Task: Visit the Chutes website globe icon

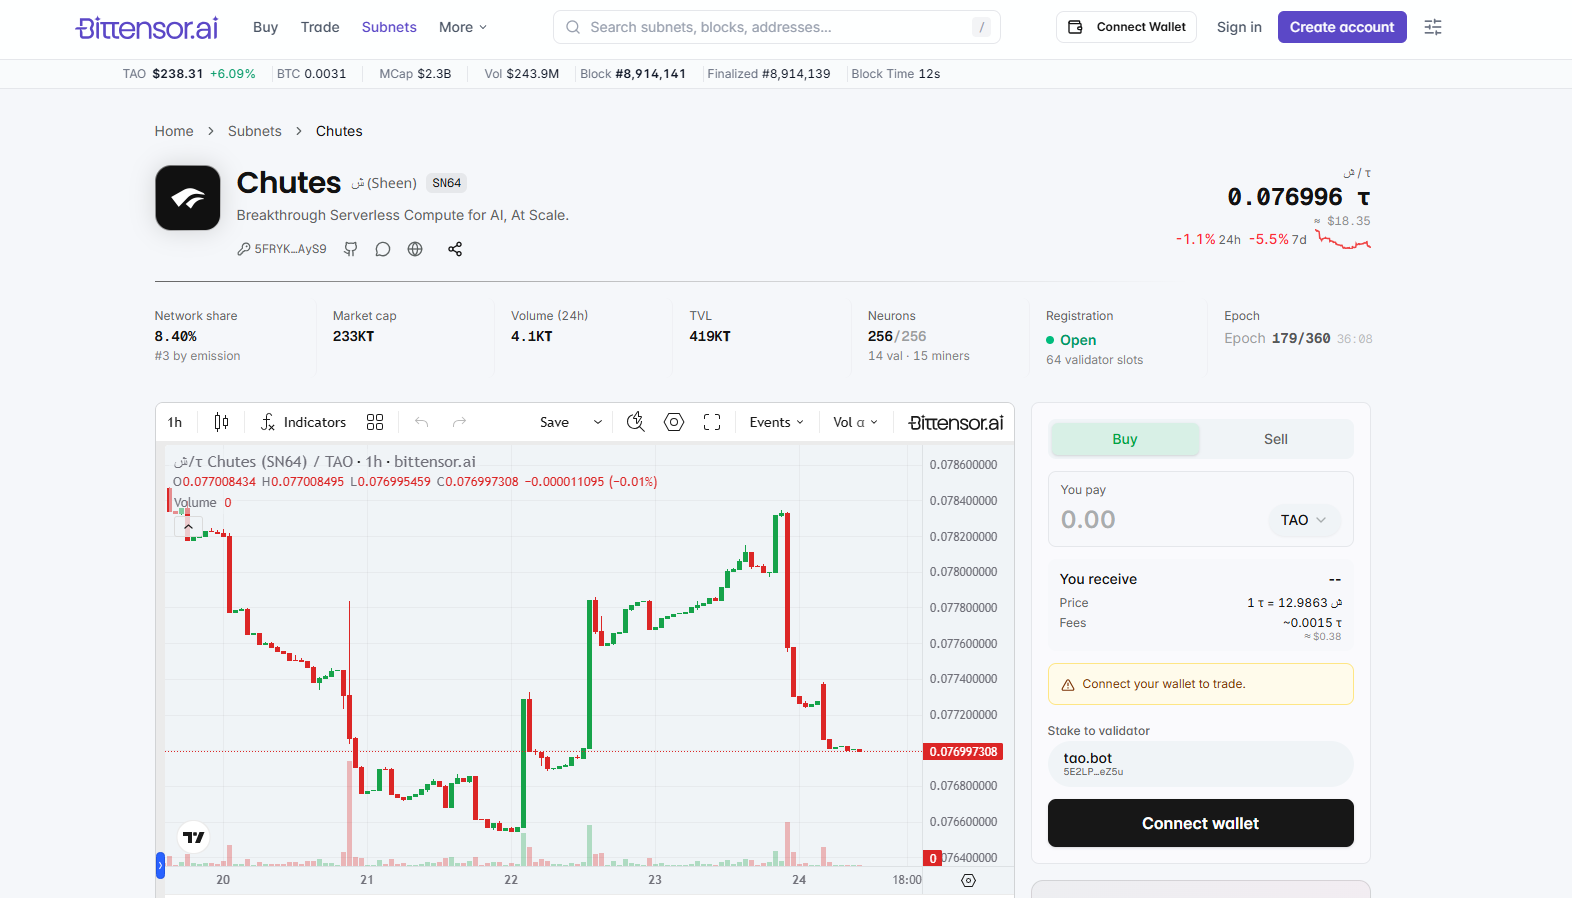Action: click(415, 249)
